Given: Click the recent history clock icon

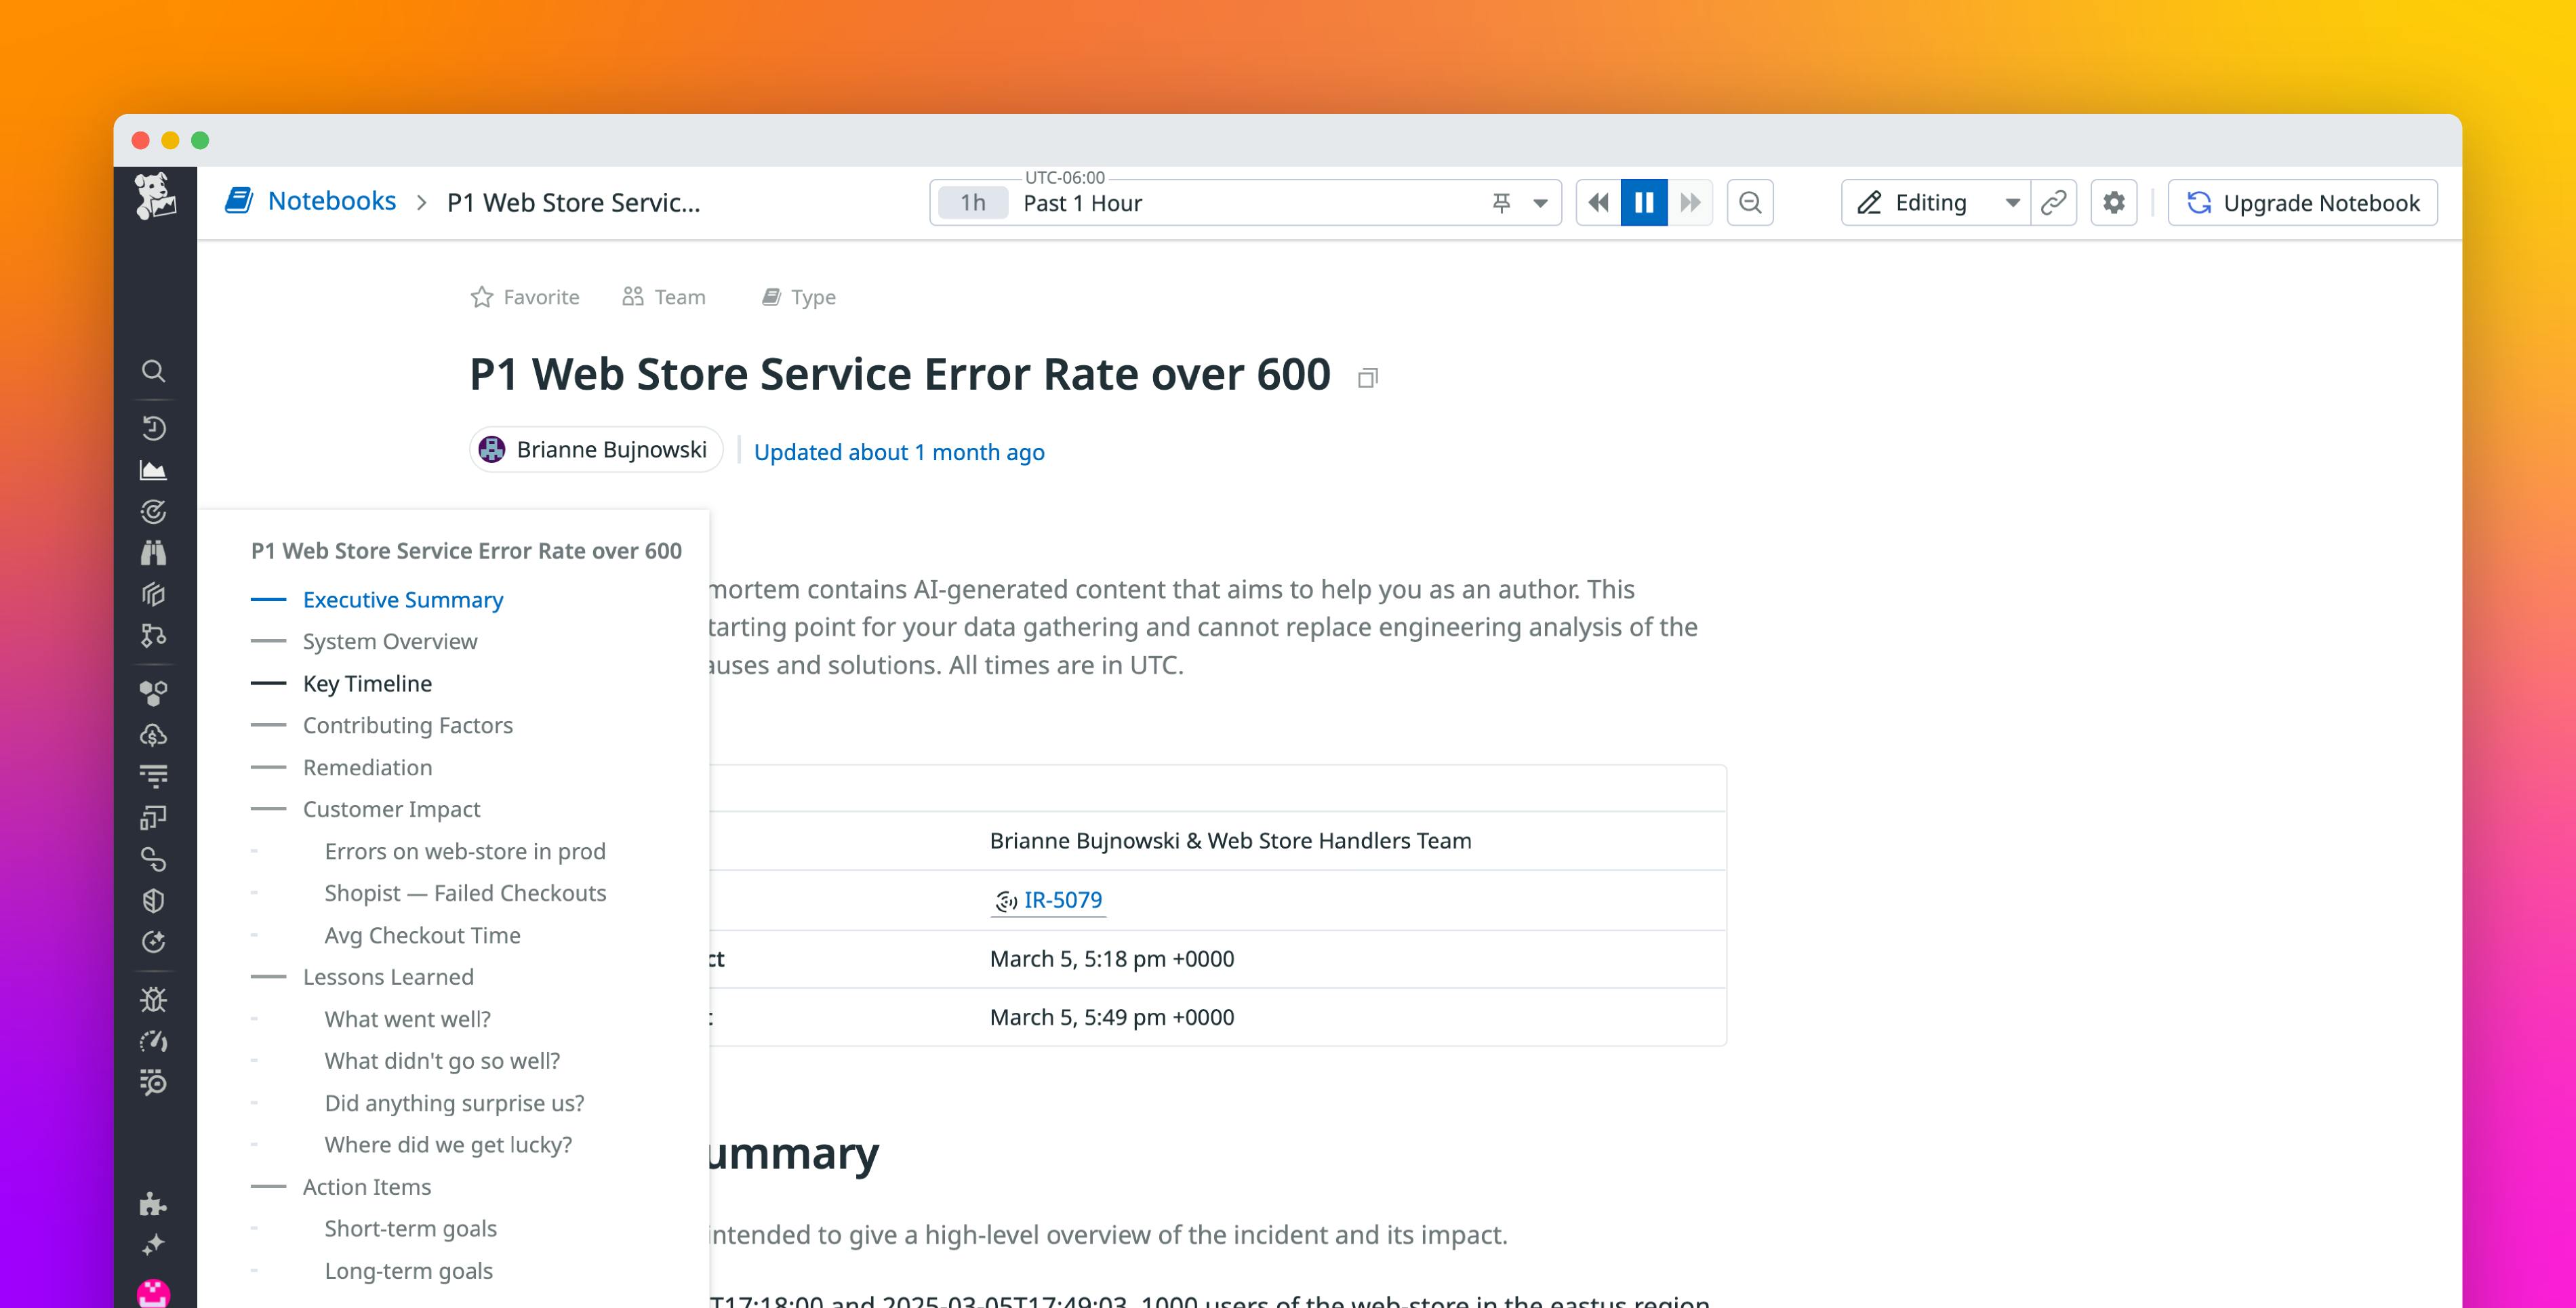Looking at the screenshot, I should coord(154,428).
